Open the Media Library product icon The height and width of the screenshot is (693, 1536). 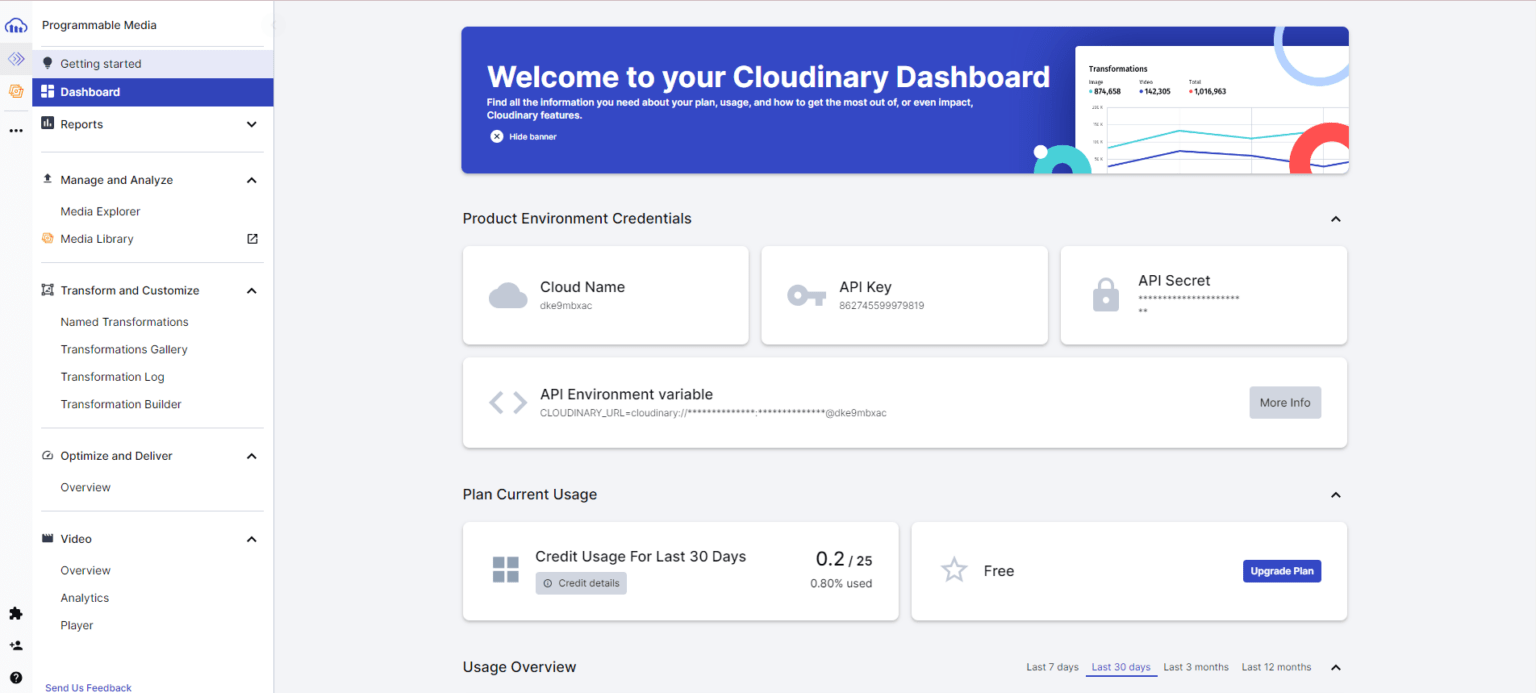point(15,90)
